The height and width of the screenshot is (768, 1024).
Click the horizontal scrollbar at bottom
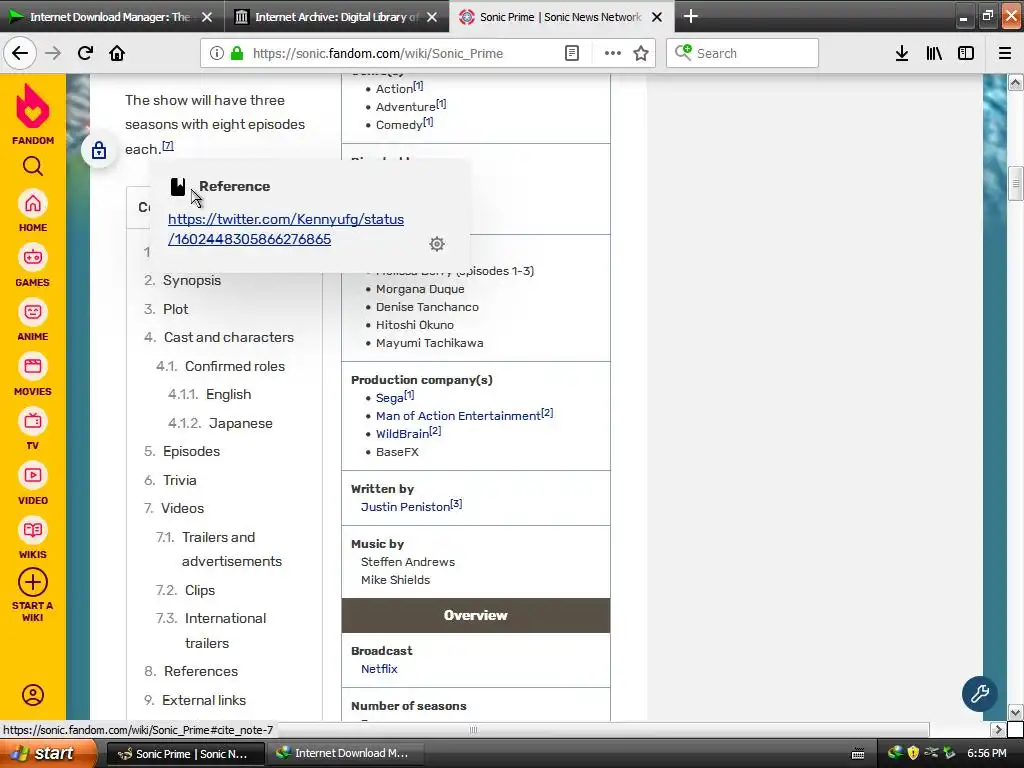(473, 729)
